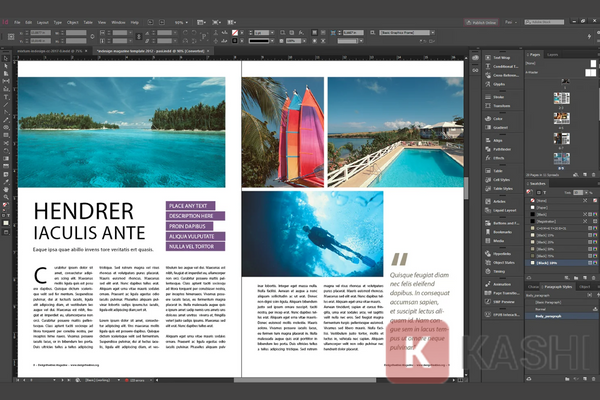The height and width of the screenshot is (400, 600).
Task: Open the Hyperlinks panel
Action: [x=502, y=254]
